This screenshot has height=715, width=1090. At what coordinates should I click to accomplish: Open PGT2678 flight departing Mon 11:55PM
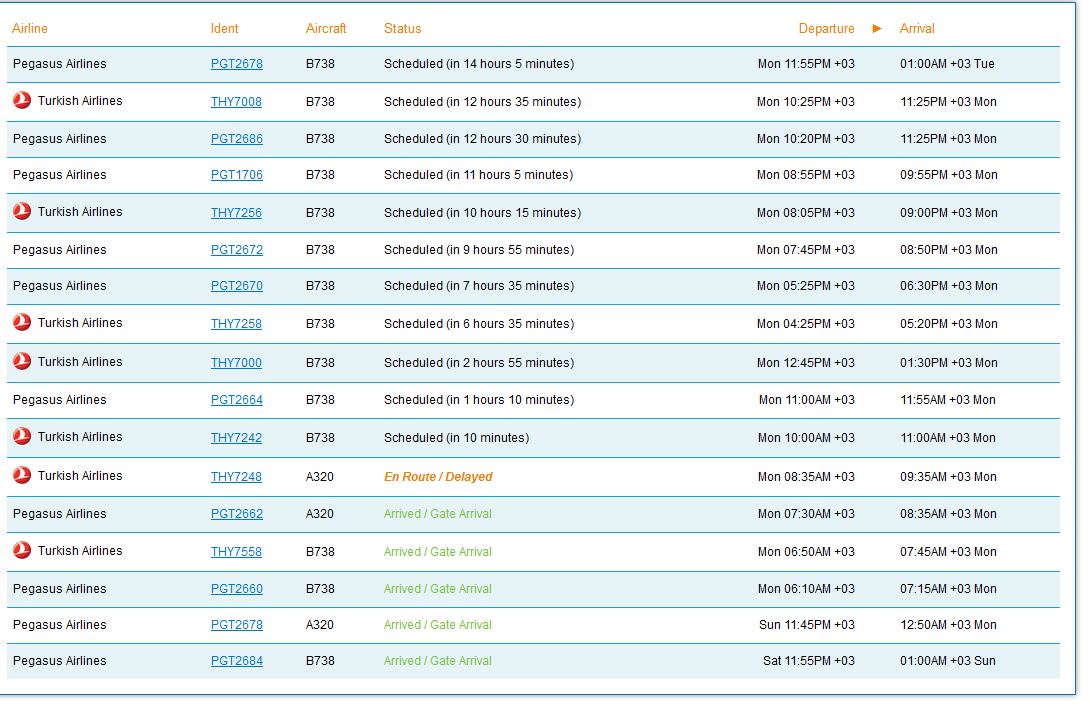pos(237,64)
